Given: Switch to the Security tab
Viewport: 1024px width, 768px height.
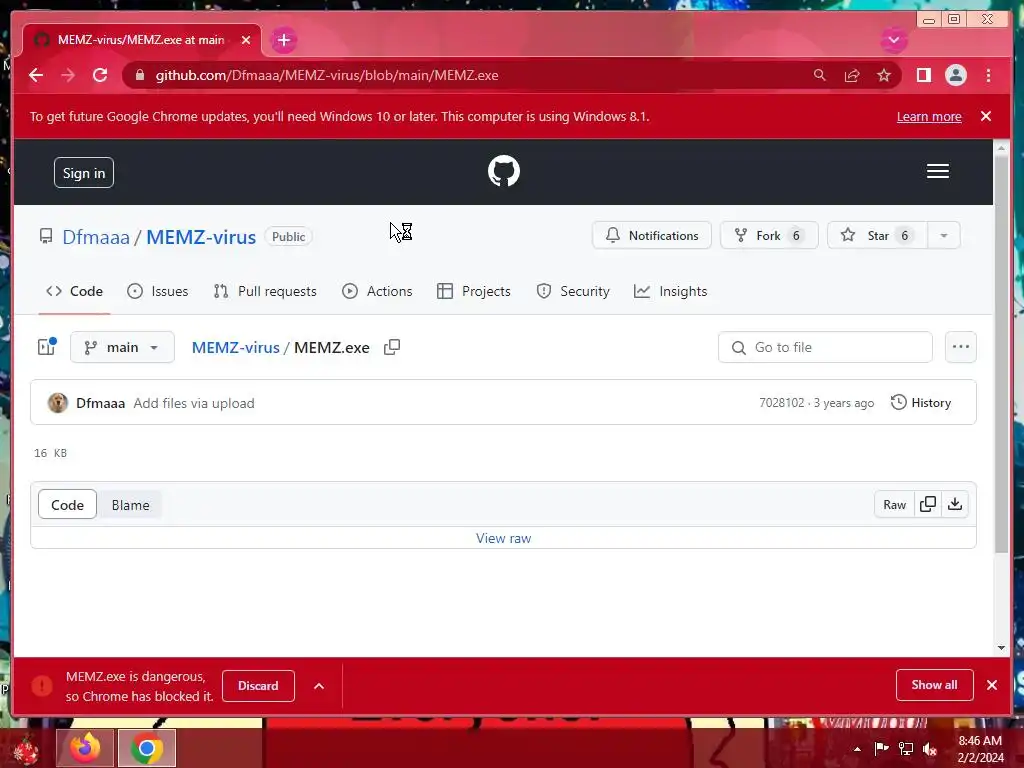Looking at the screenshot, I should coord(573,291).
